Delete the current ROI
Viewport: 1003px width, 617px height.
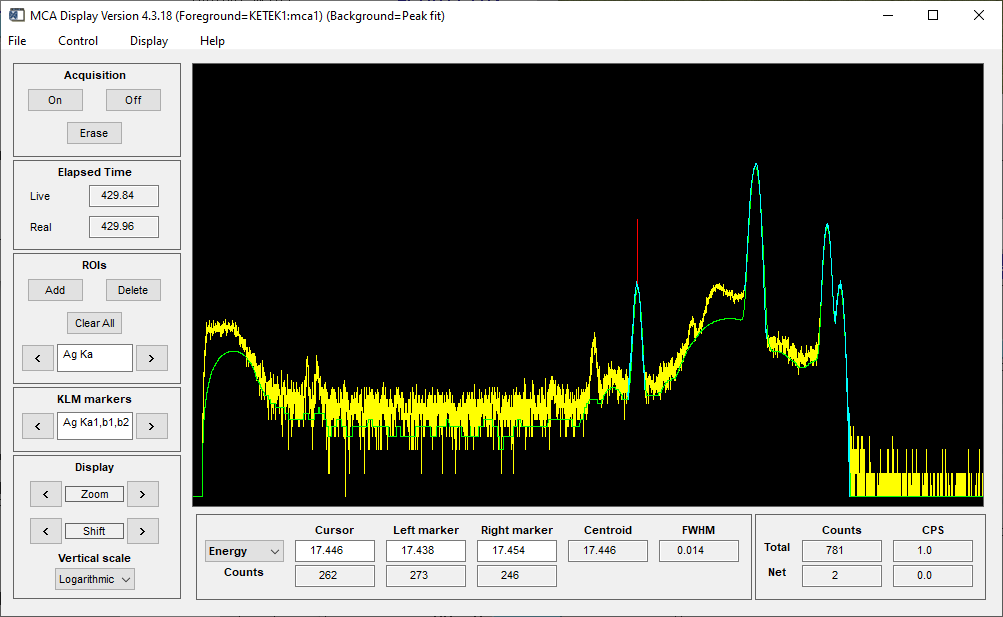tap(133, 290)
